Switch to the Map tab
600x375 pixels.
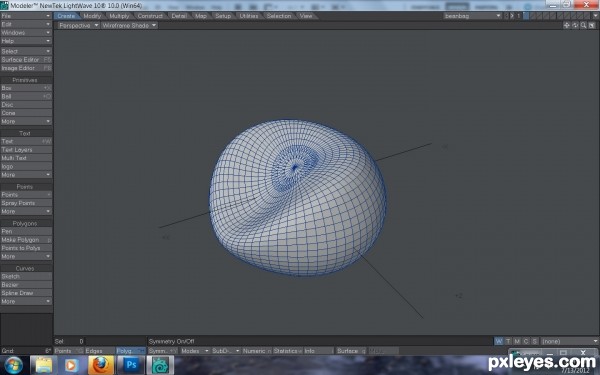(201, 16)
